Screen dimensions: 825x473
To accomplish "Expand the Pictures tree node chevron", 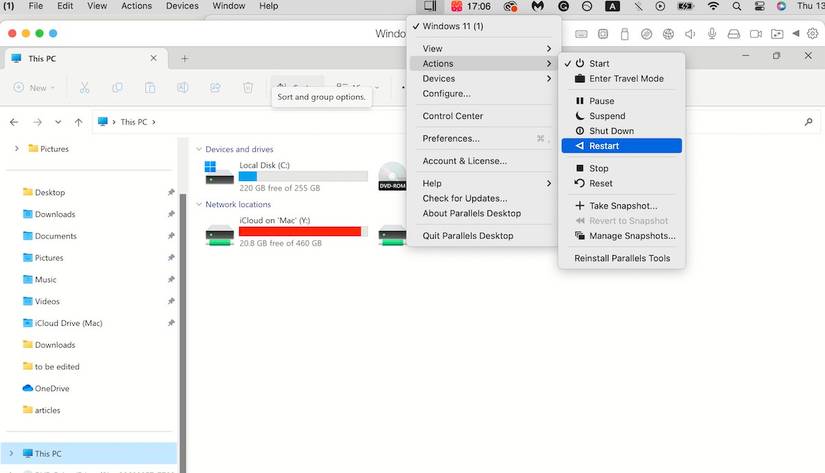I will coord(17,149).
